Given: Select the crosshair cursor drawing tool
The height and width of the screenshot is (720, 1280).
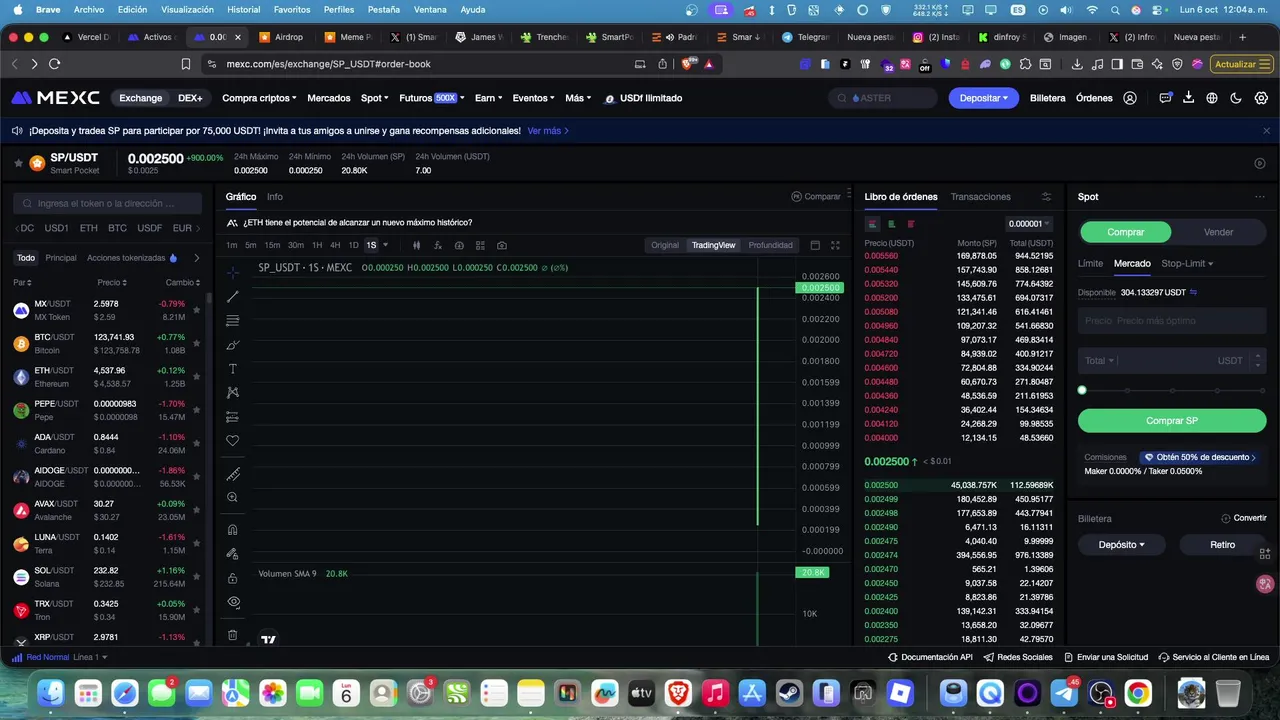Looking at the screenshot, I should point(233,273).
